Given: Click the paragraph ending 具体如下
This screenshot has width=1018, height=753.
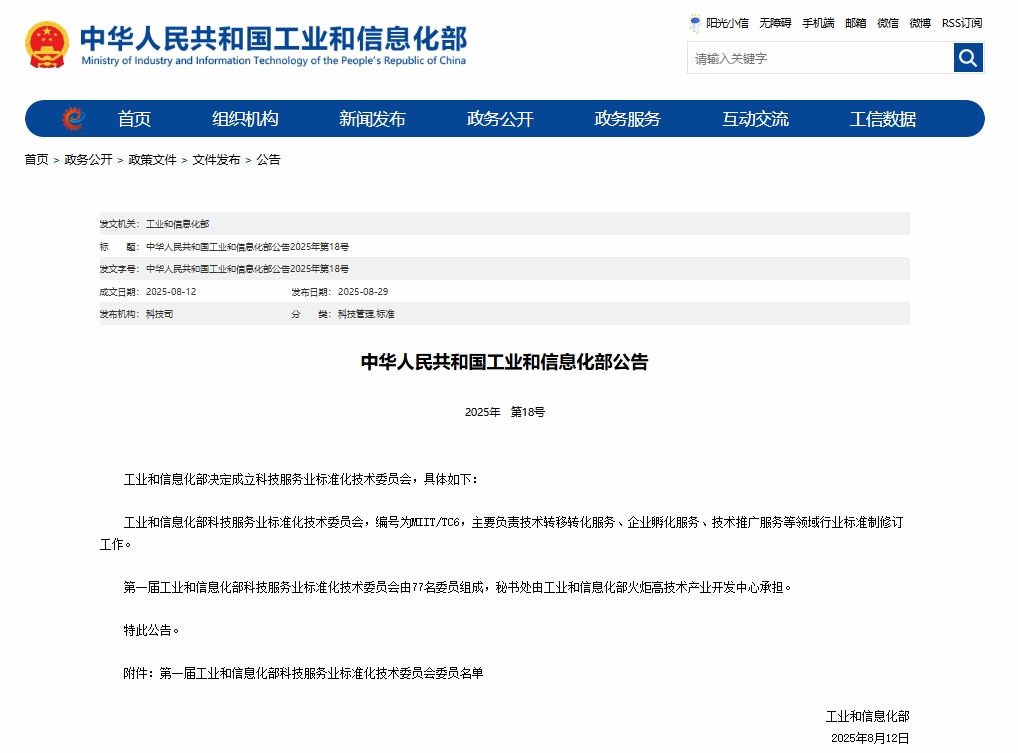Looking at the screenshot, I should (301, 480).
